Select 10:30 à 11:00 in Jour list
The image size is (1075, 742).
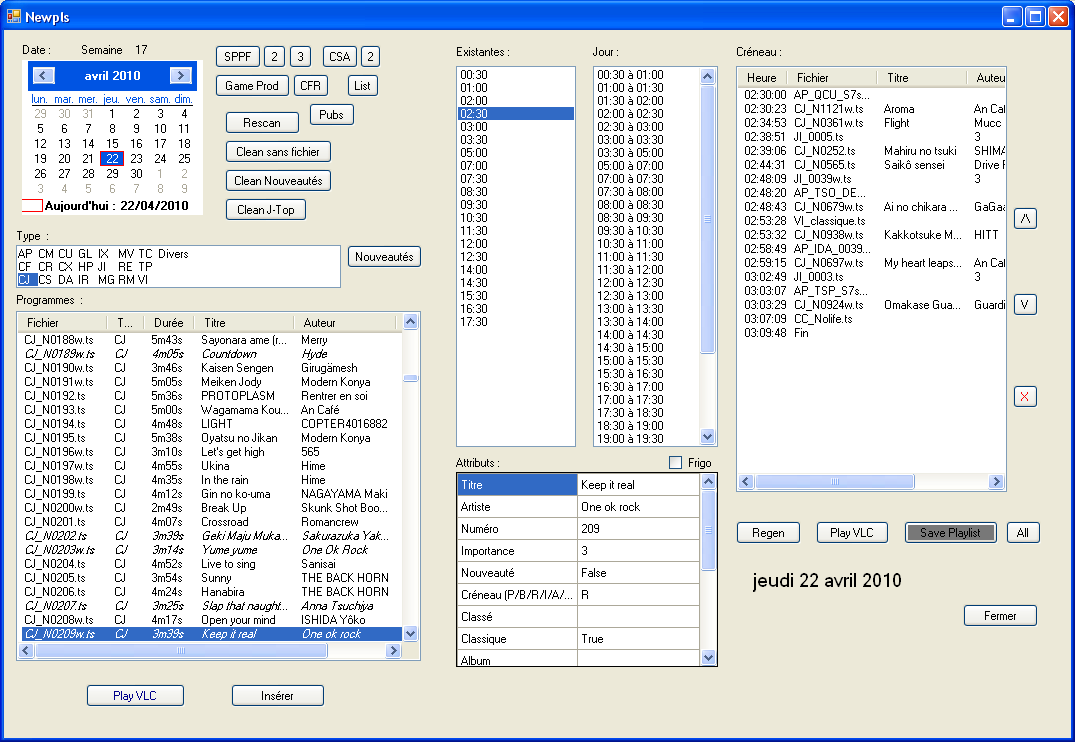pyautogui.click(x=630, y=244)
